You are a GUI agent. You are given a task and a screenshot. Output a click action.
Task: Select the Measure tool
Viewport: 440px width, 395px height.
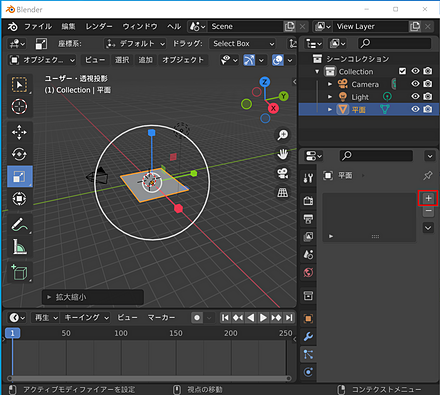(x=20, y=247)
